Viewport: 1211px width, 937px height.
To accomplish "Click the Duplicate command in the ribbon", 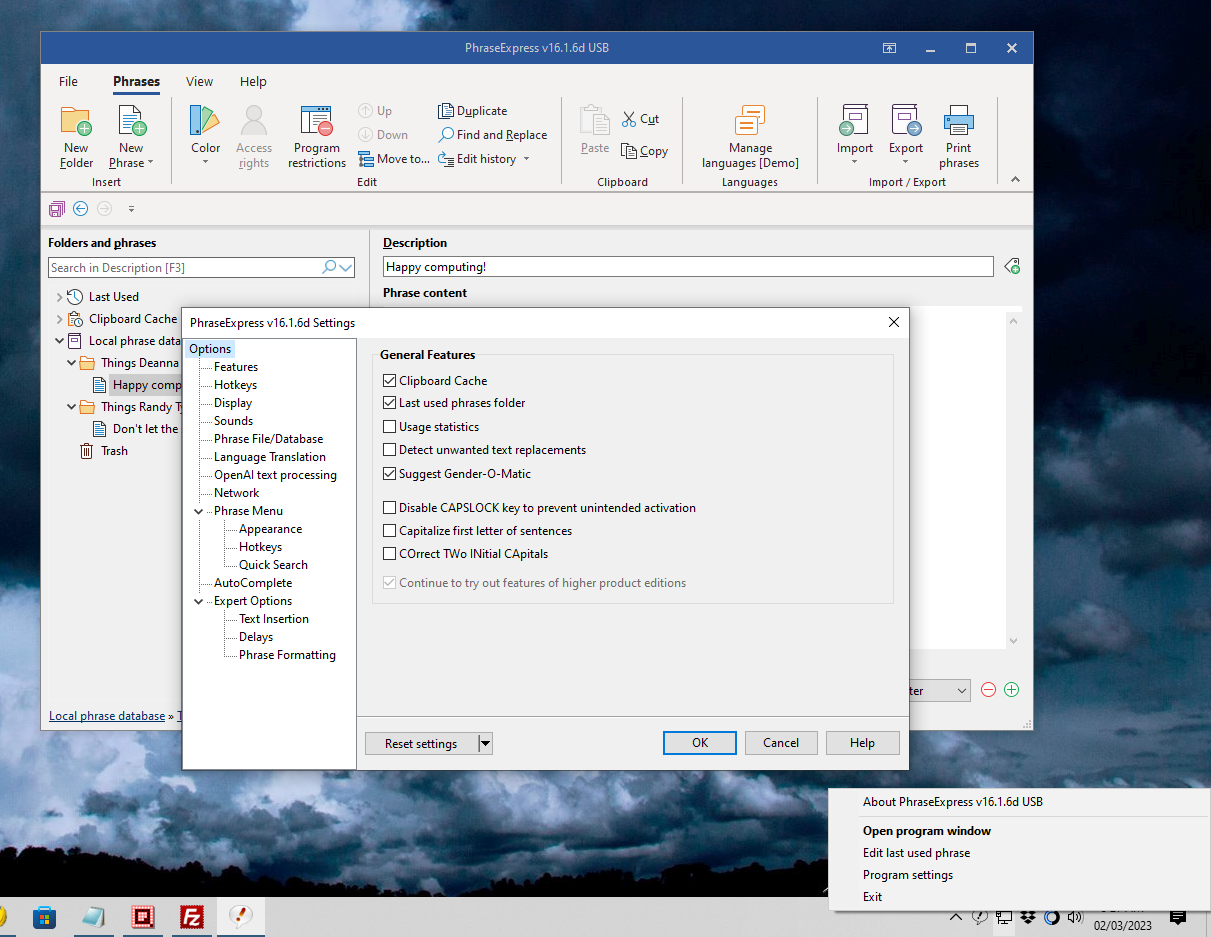I will (x=472, y=111).
